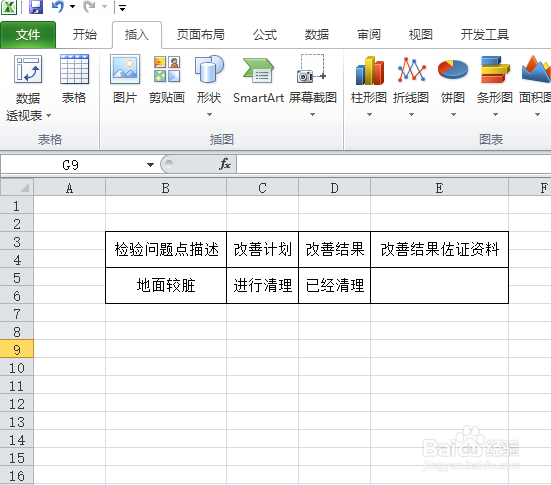551x485 pixels.
Task: Expand the 形状 dropdown arrow
Action: click(209, 115)
